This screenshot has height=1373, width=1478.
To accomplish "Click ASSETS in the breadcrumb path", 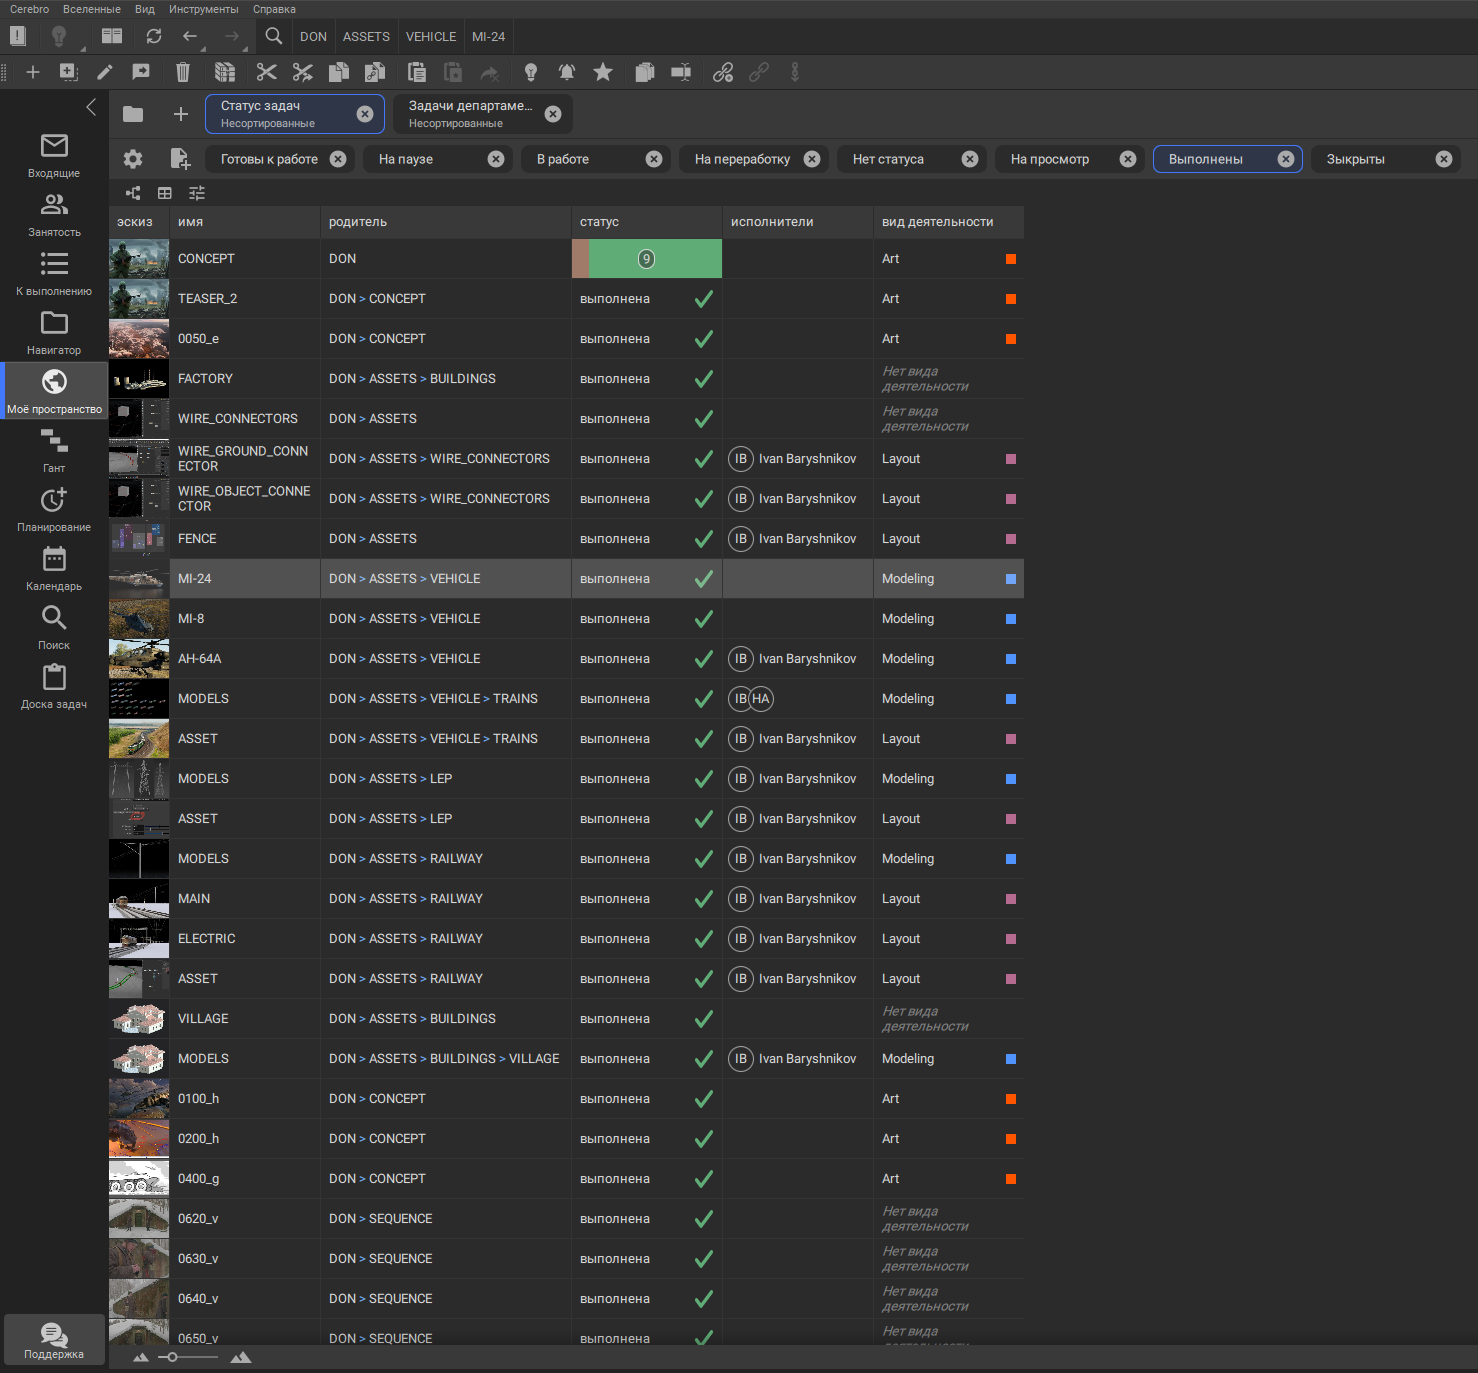I will [366, 36].
